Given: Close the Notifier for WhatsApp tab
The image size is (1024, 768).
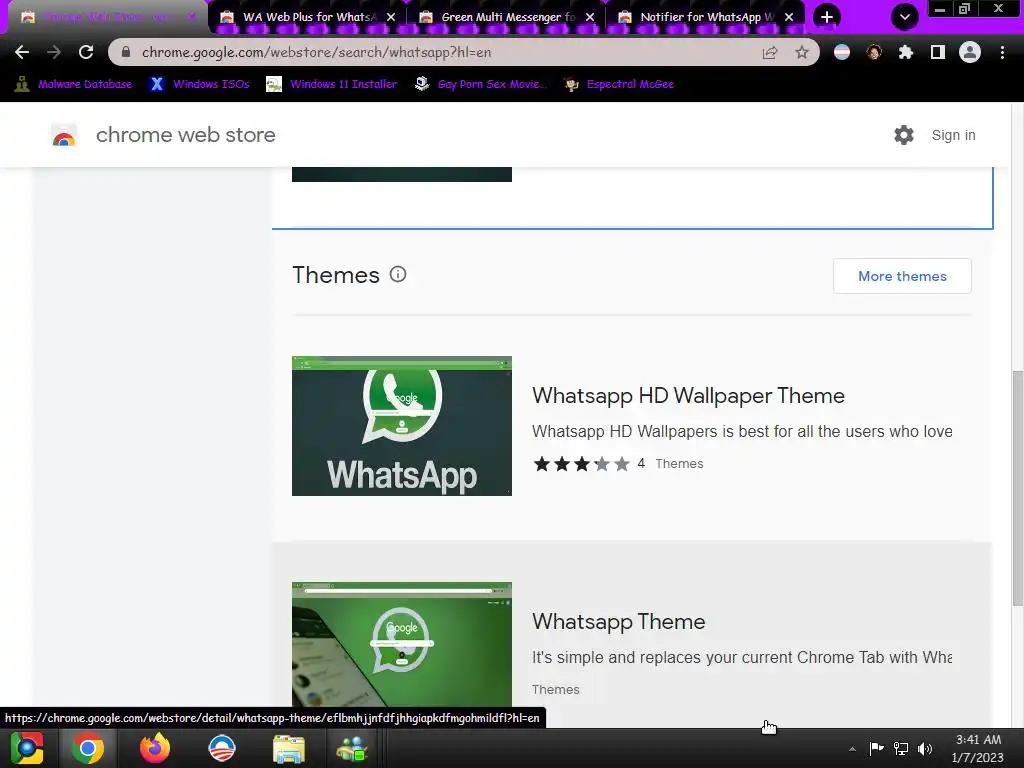Looking at the screenshot, I should pyautogui.click(x=789, y=17).
